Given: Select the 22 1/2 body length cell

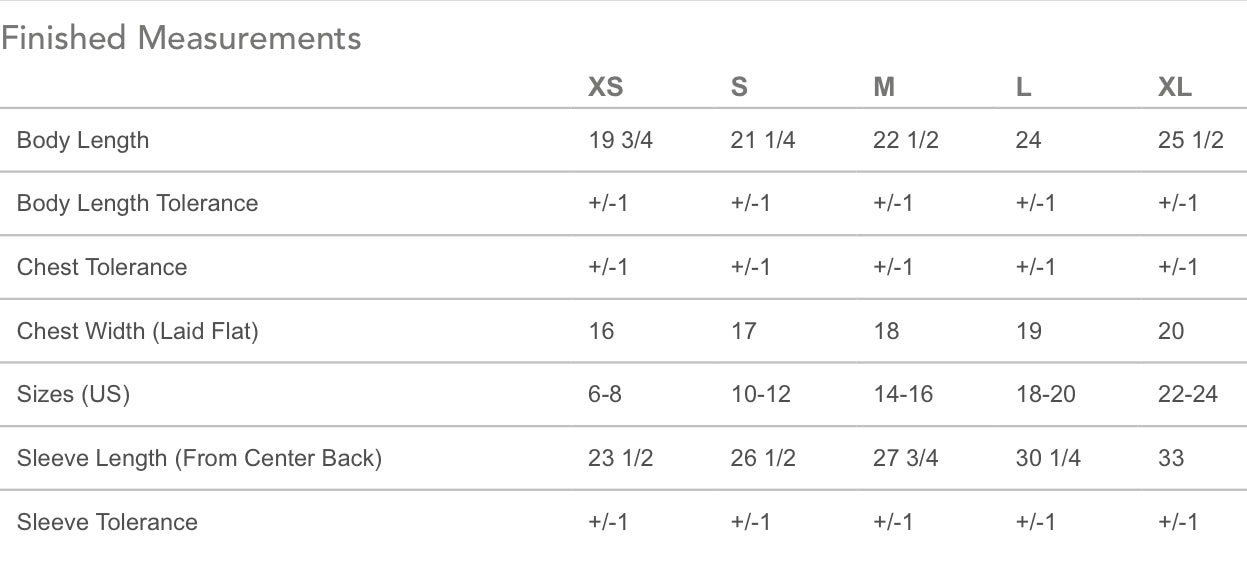Looking at the screenshot, I should (x=906, y=140).
